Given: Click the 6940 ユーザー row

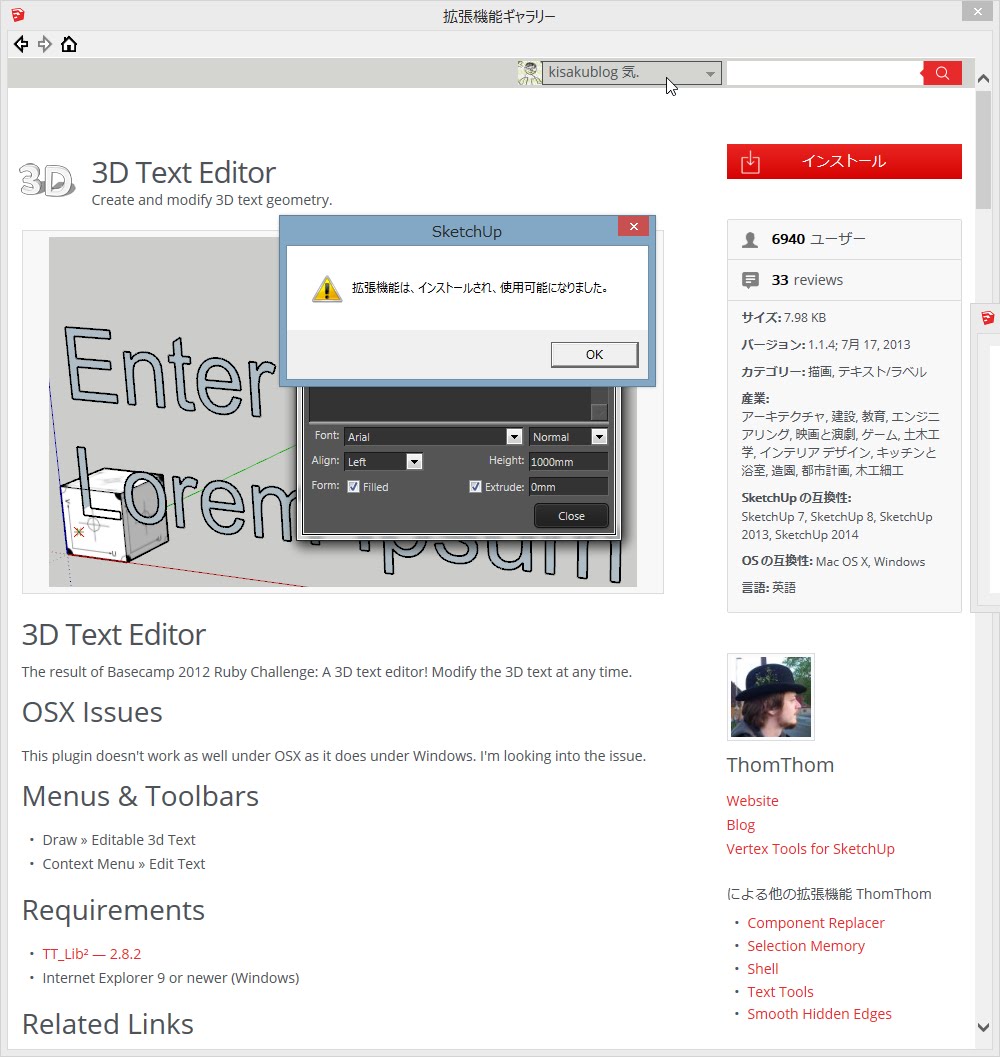Looking at the screenshot, I should click(844, 239).
